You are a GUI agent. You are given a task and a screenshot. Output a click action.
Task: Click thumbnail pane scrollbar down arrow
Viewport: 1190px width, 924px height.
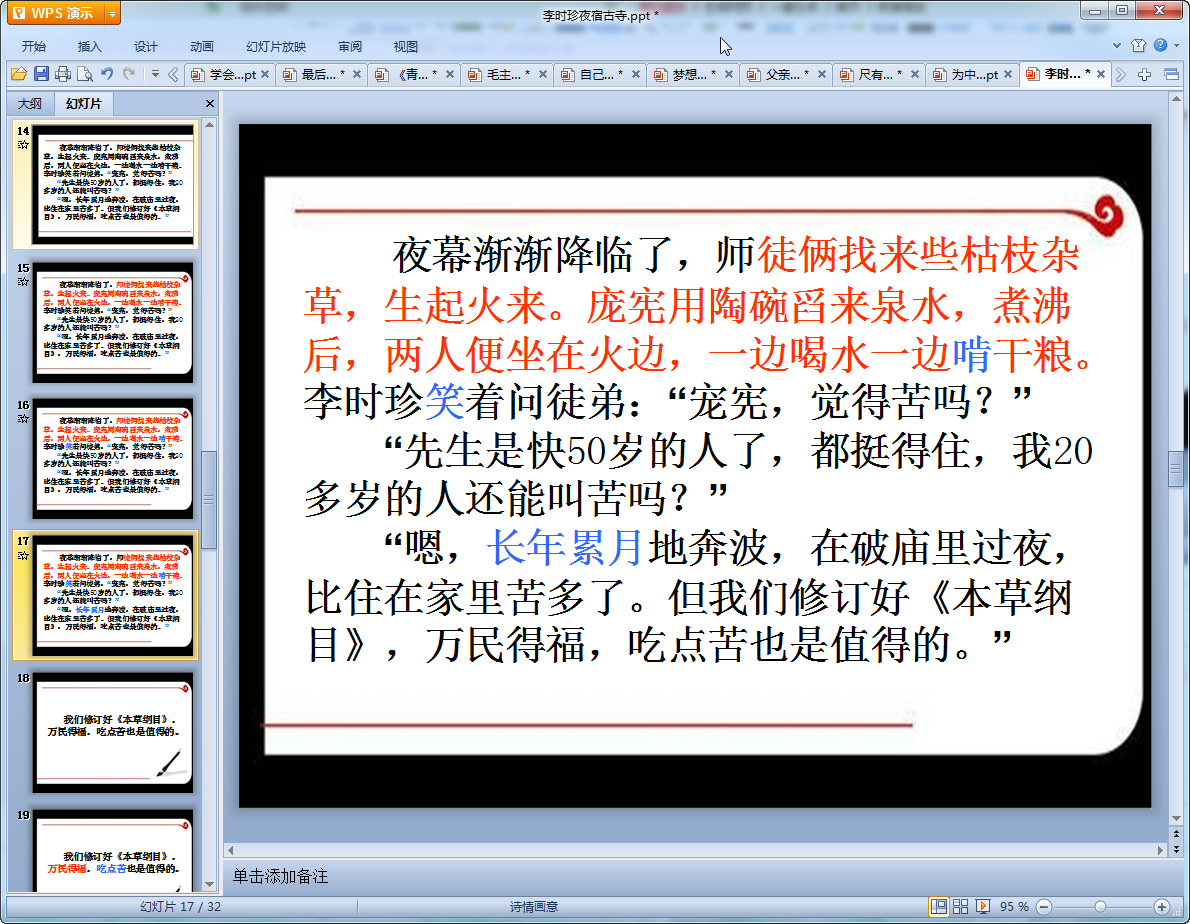[x=209, y=885]
